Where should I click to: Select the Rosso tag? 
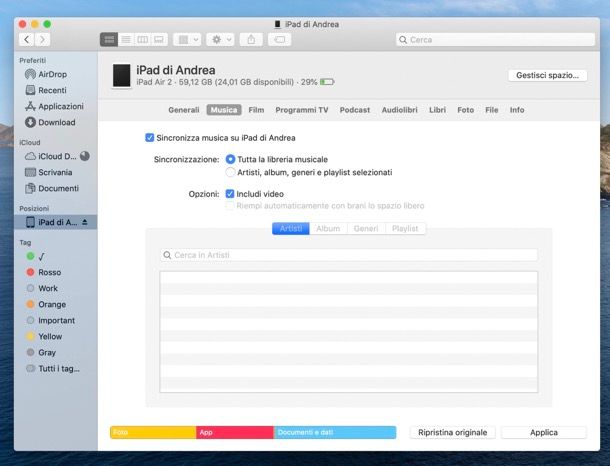(44, 272)
